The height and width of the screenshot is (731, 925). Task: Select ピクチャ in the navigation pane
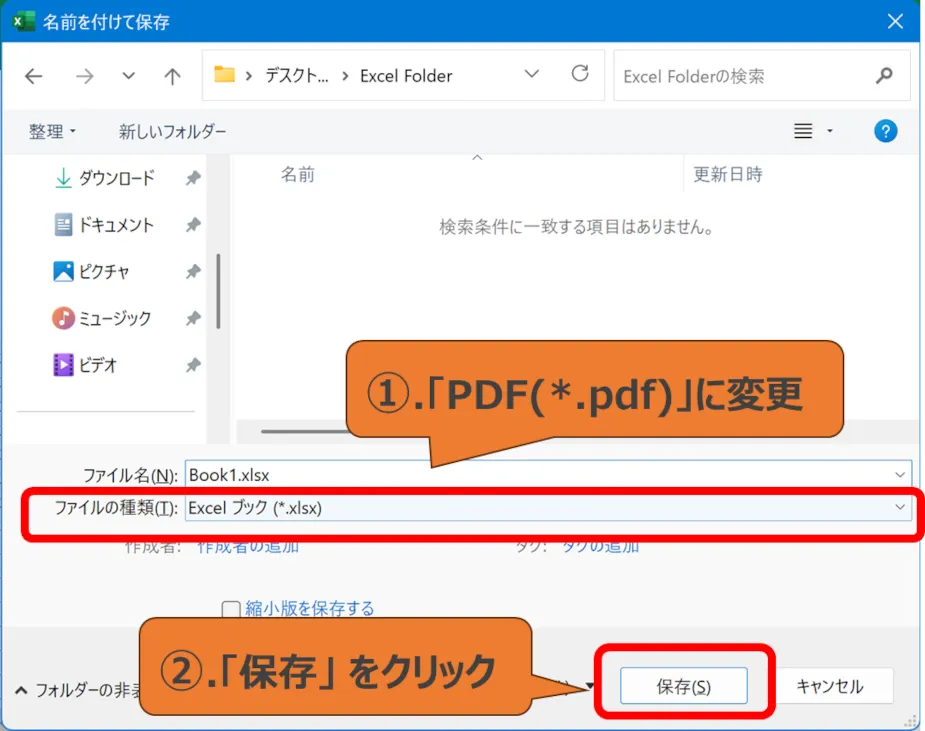[x=104, y=271]
